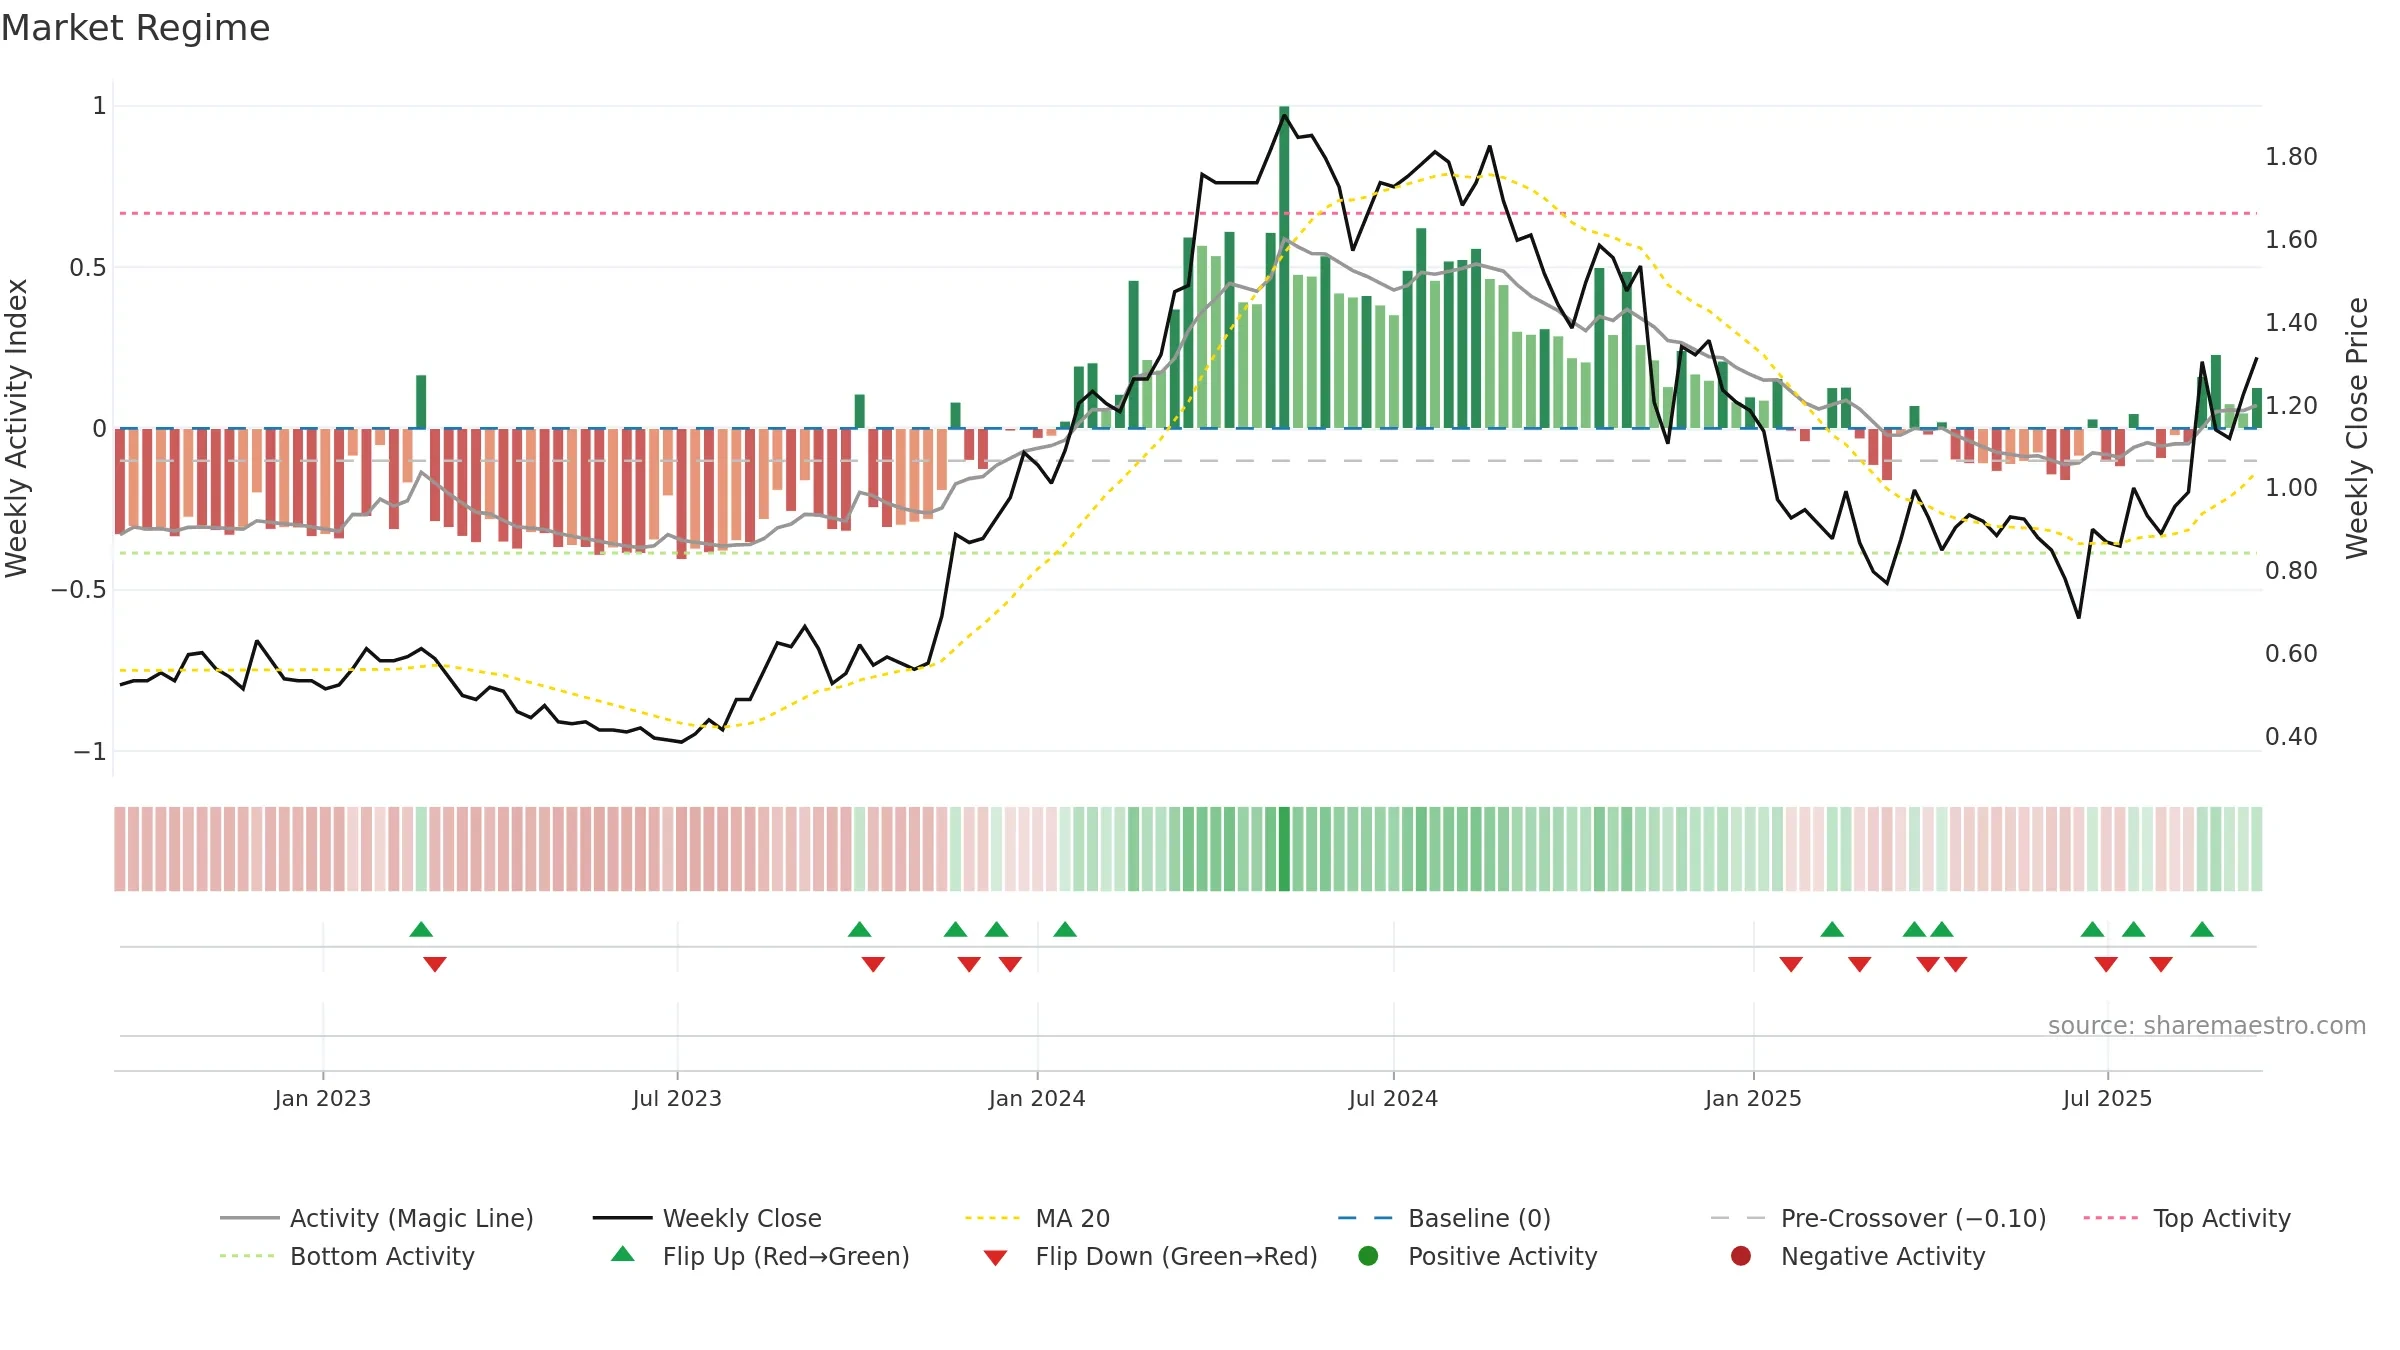
Task: Click the −0.5 left axis tick label
Action: 78,590
